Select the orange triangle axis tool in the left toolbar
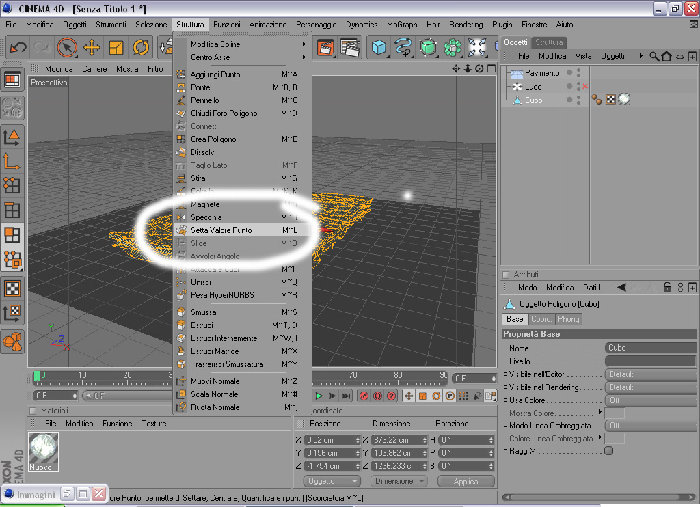Image resolution: width=700 pixels, height=507 pixels. (12, 137)
